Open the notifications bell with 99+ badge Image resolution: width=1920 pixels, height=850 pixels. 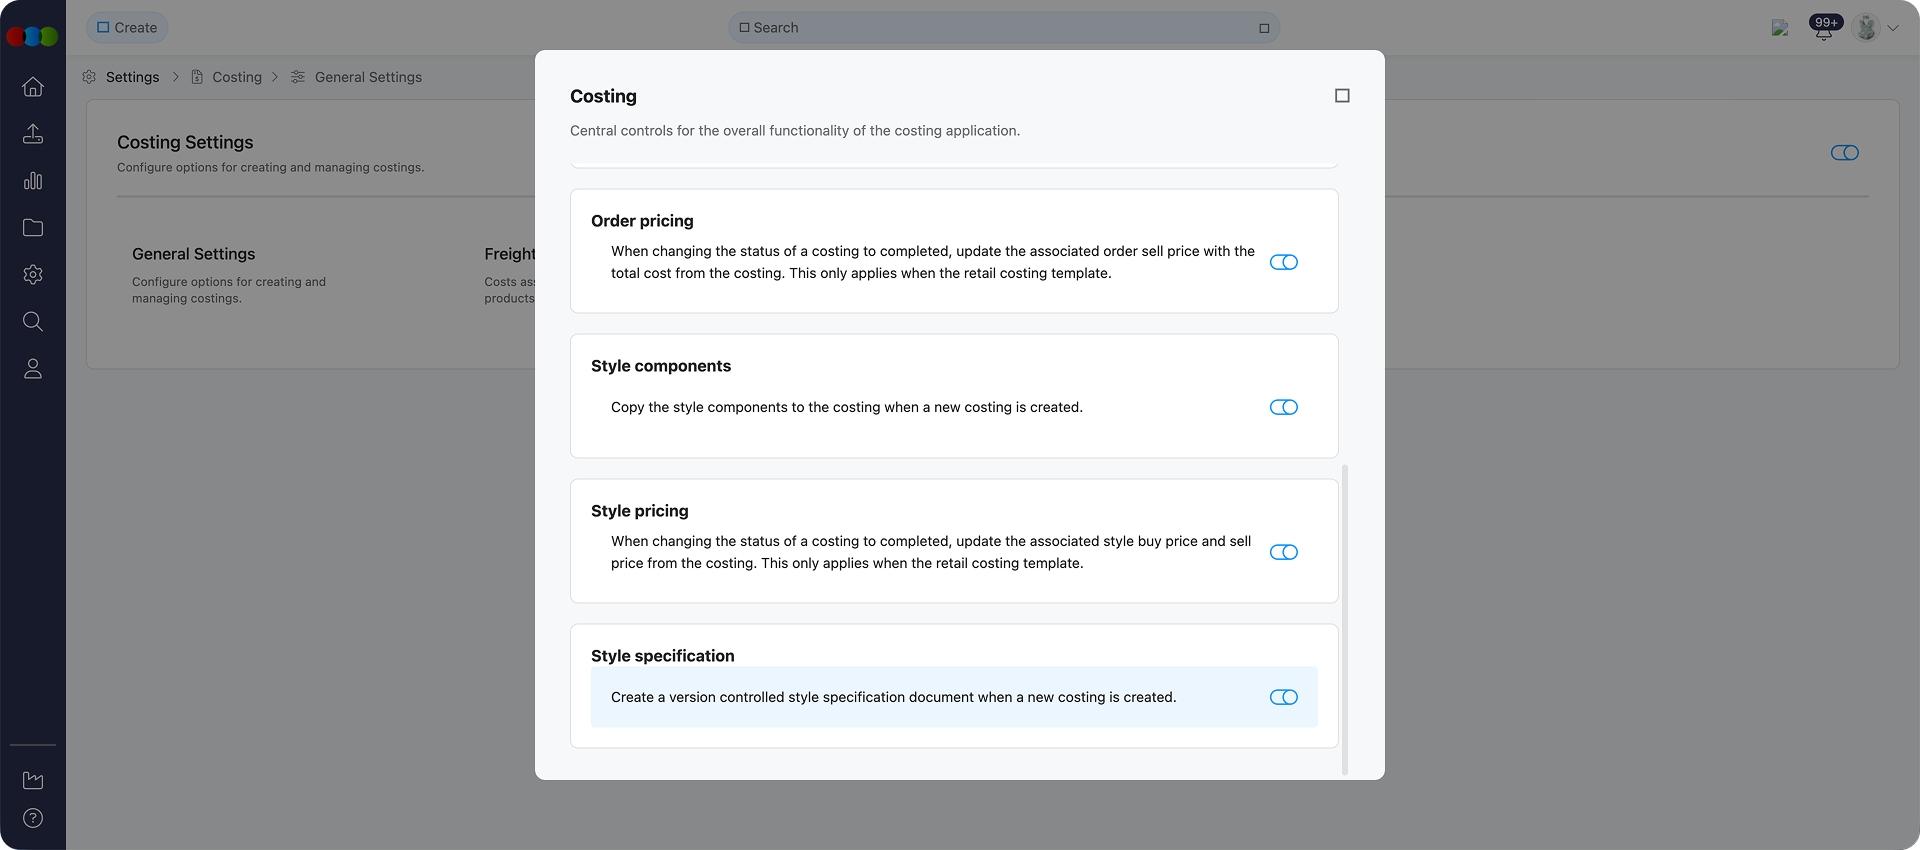tap(1824, 29)
